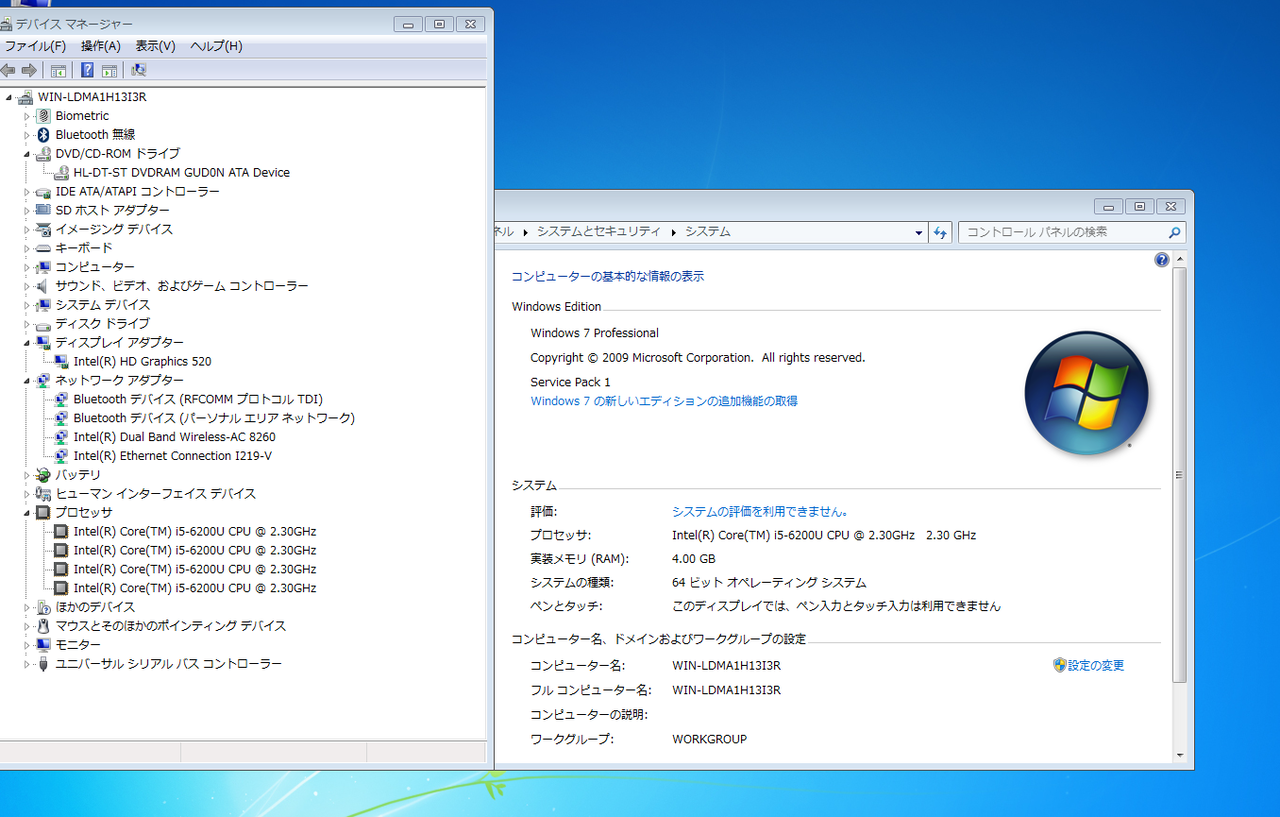Click the System window scrollbar down arrow
This screenshot has width=1280, height=817.
(1179, 755)
